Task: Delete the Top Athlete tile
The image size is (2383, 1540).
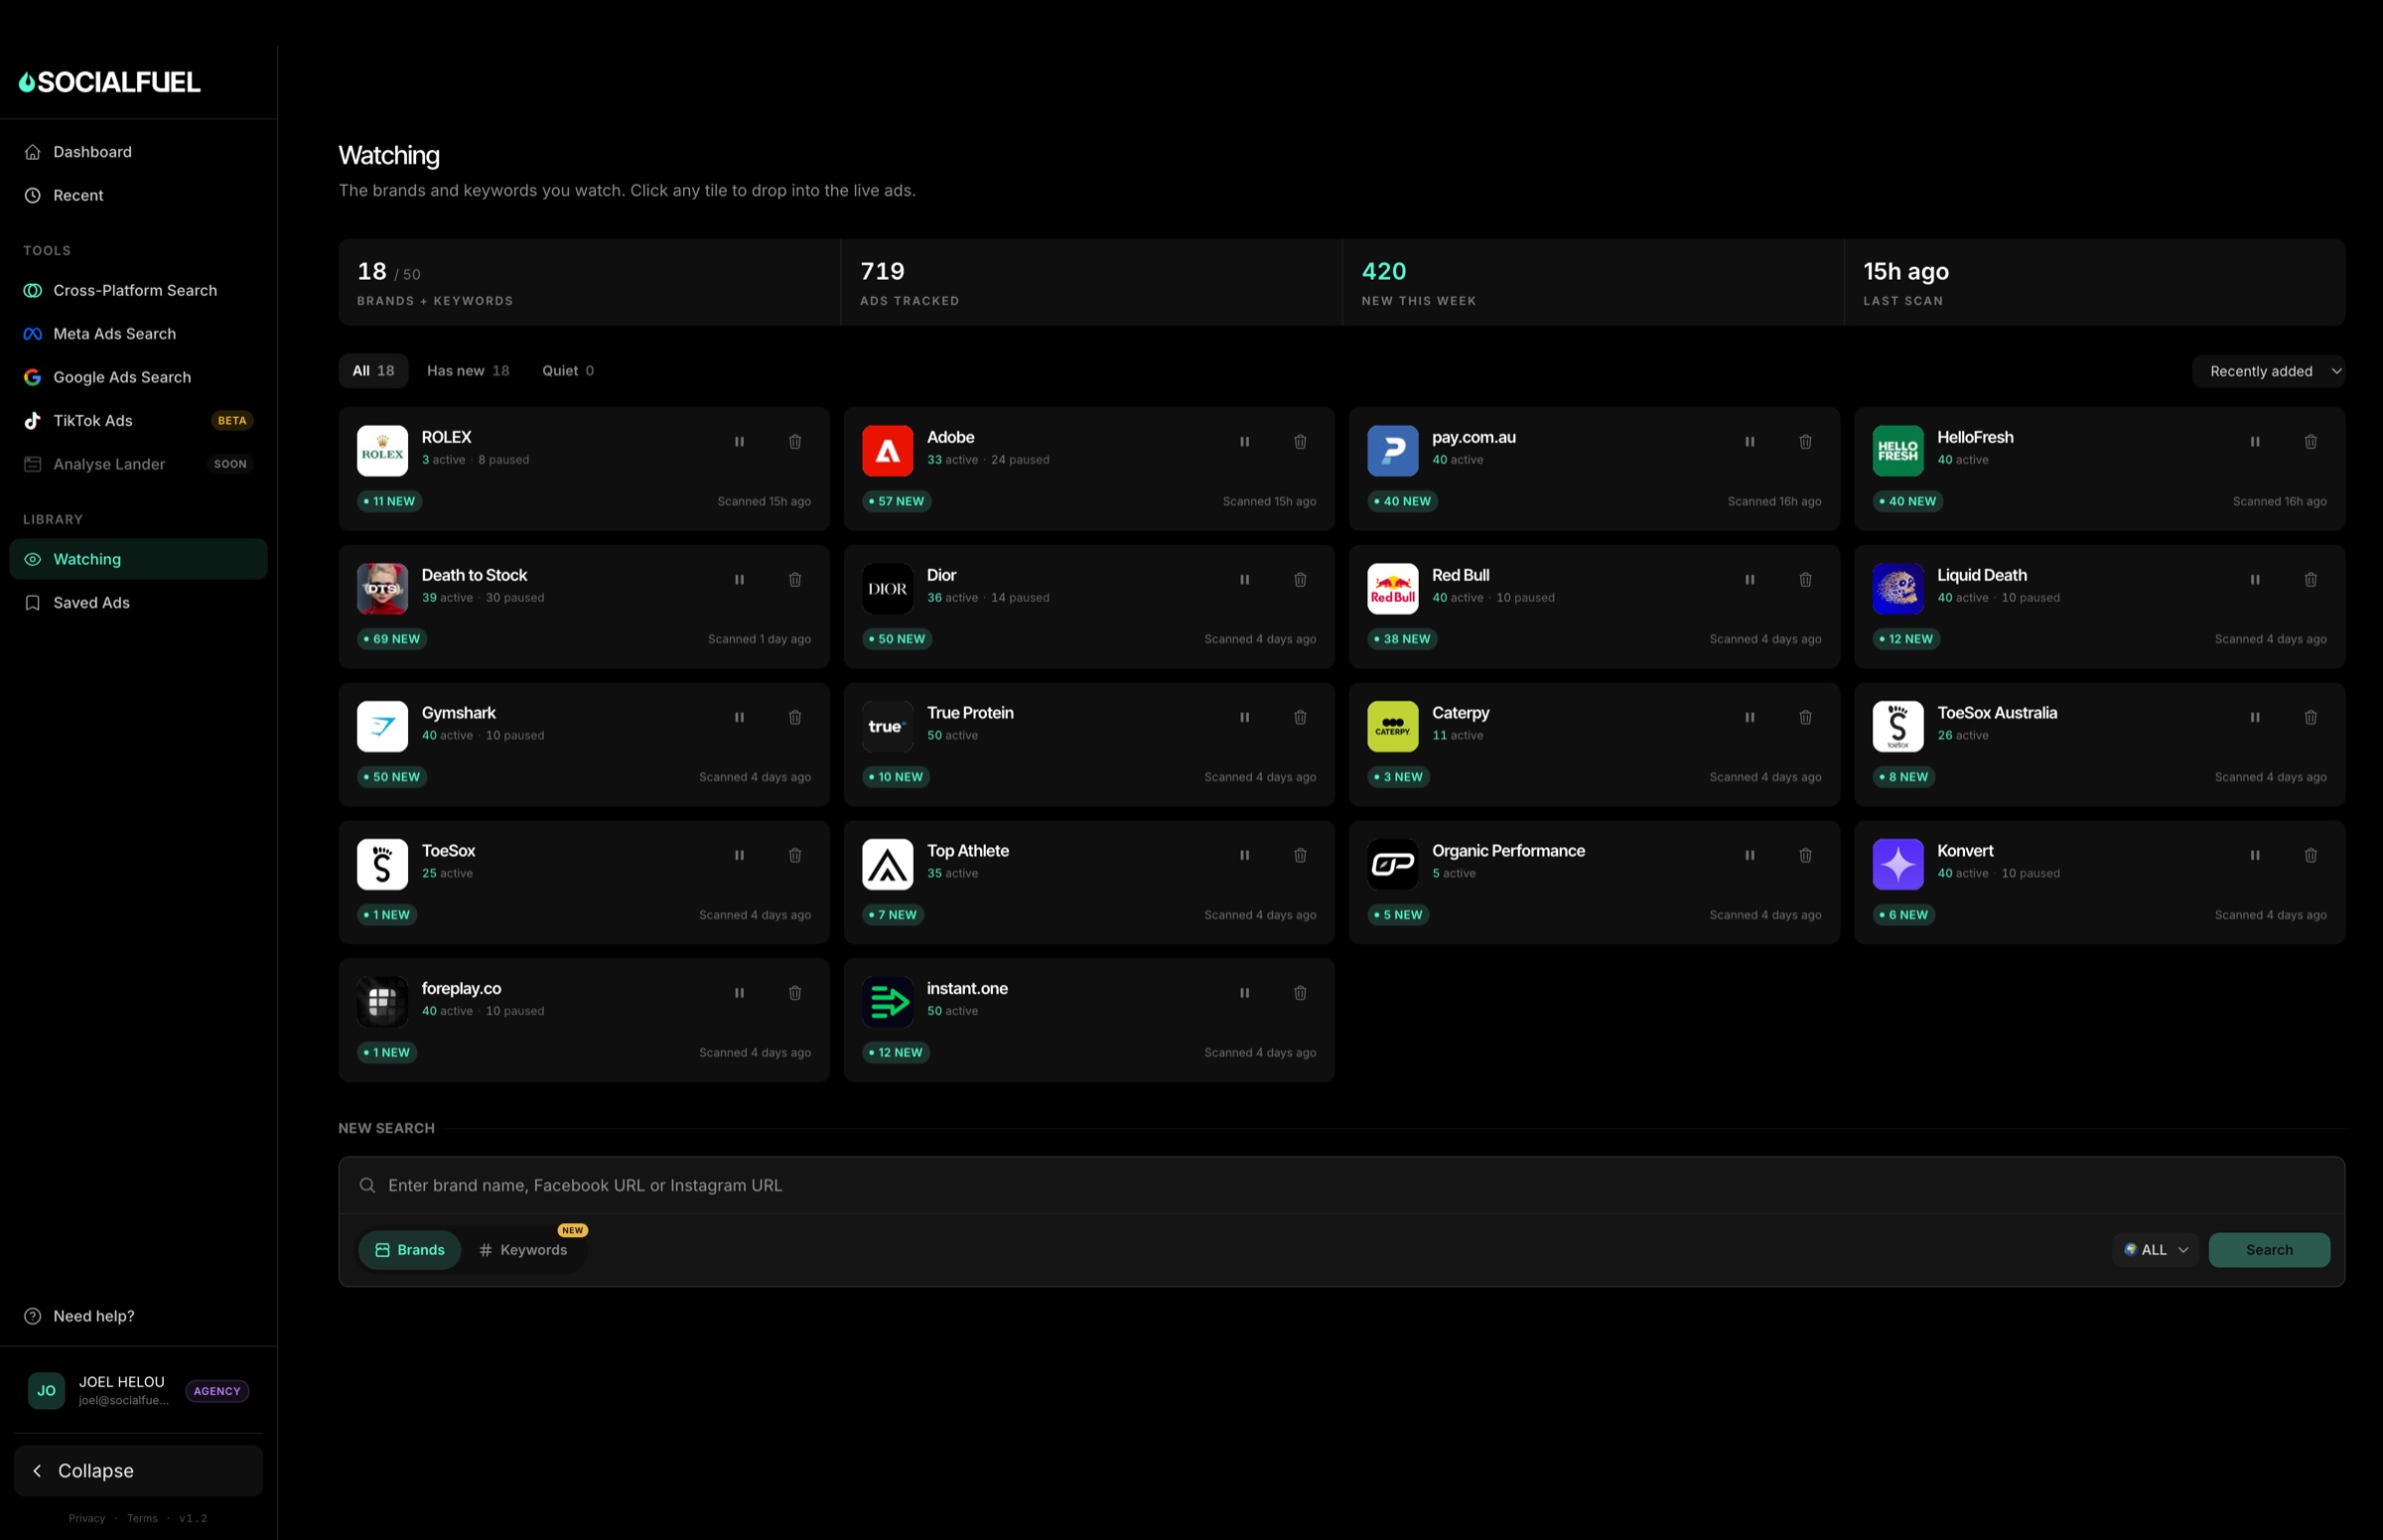Action: [1300, 856]
